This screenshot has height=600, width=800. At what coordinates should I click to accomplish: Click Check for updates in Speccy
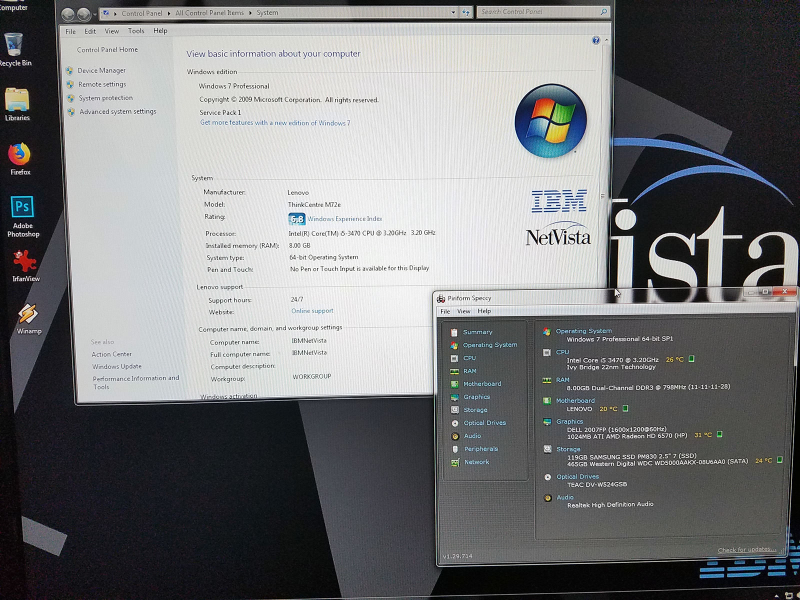(747, 549)
